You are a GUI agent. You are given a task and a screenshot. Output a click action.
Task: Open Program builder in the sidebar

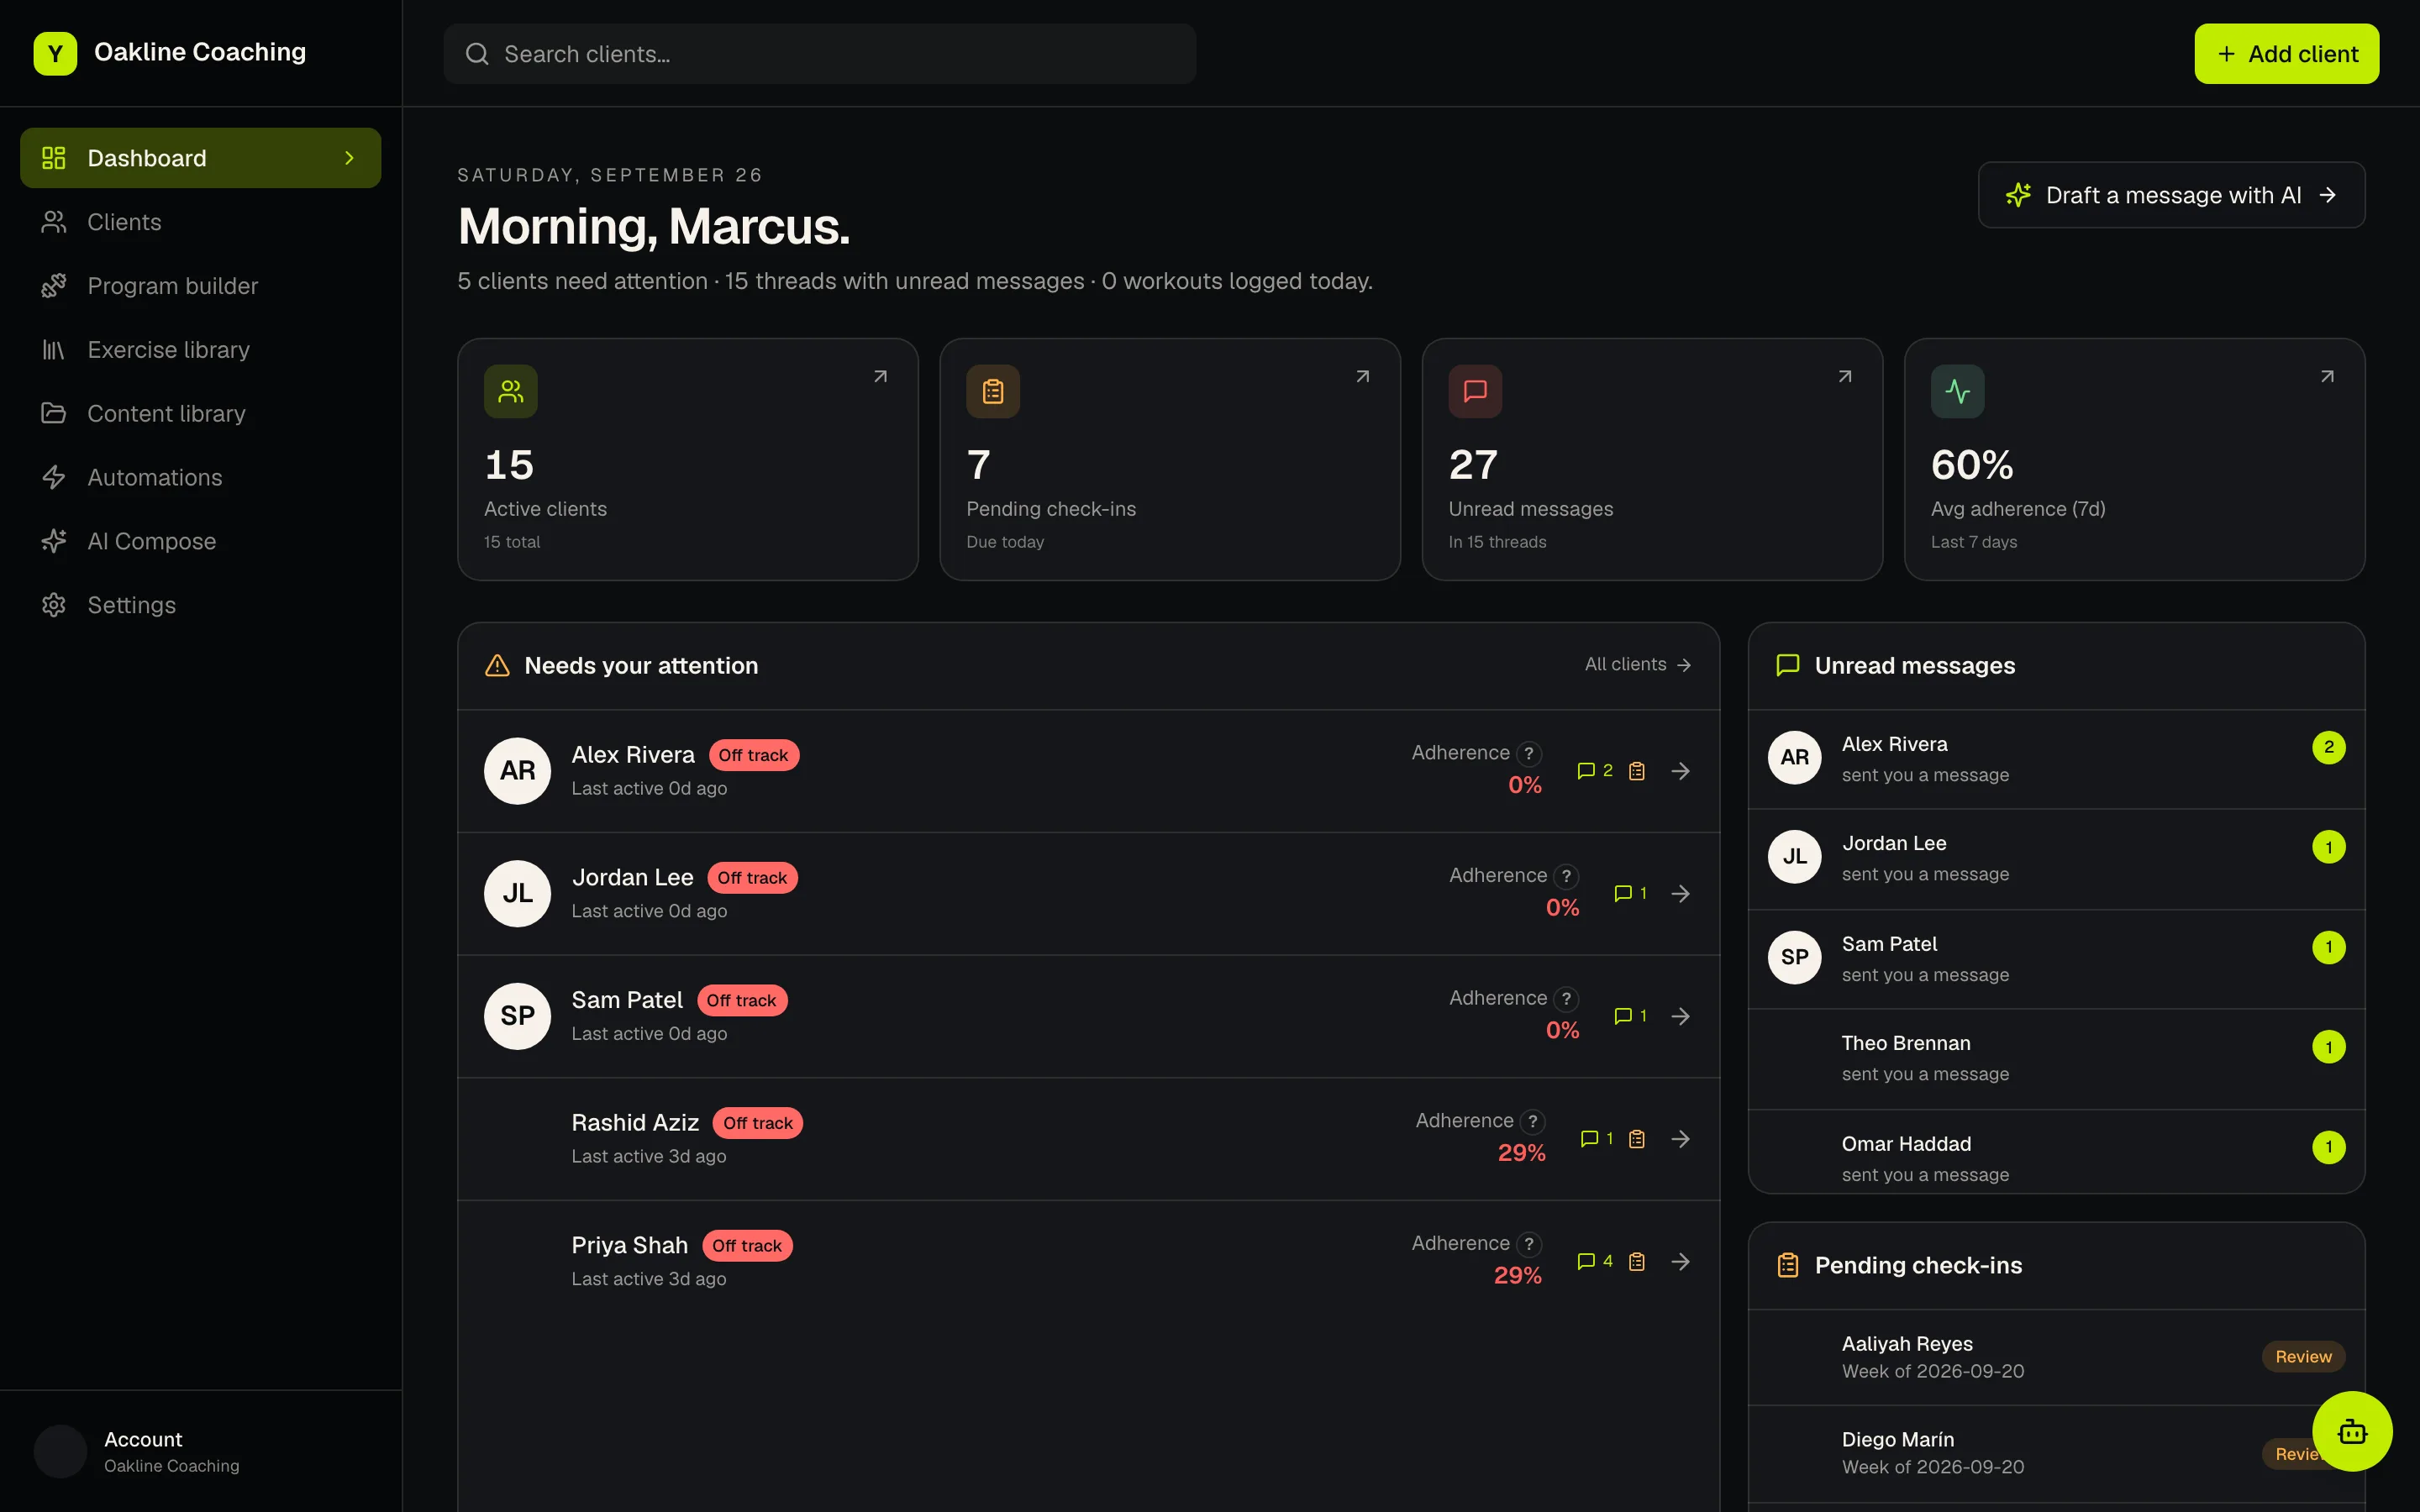(x=200, y=286)
